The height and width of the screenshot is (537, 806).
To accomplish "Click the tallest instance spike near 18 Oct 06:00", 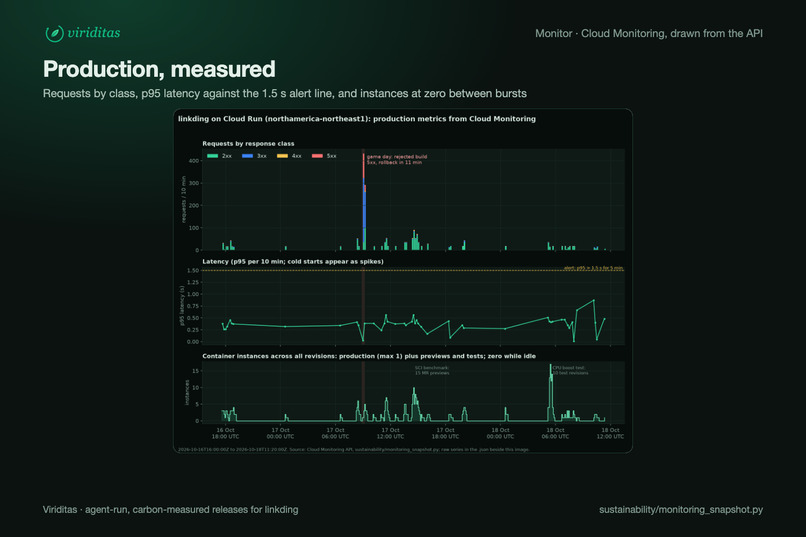I will point(551,393).
